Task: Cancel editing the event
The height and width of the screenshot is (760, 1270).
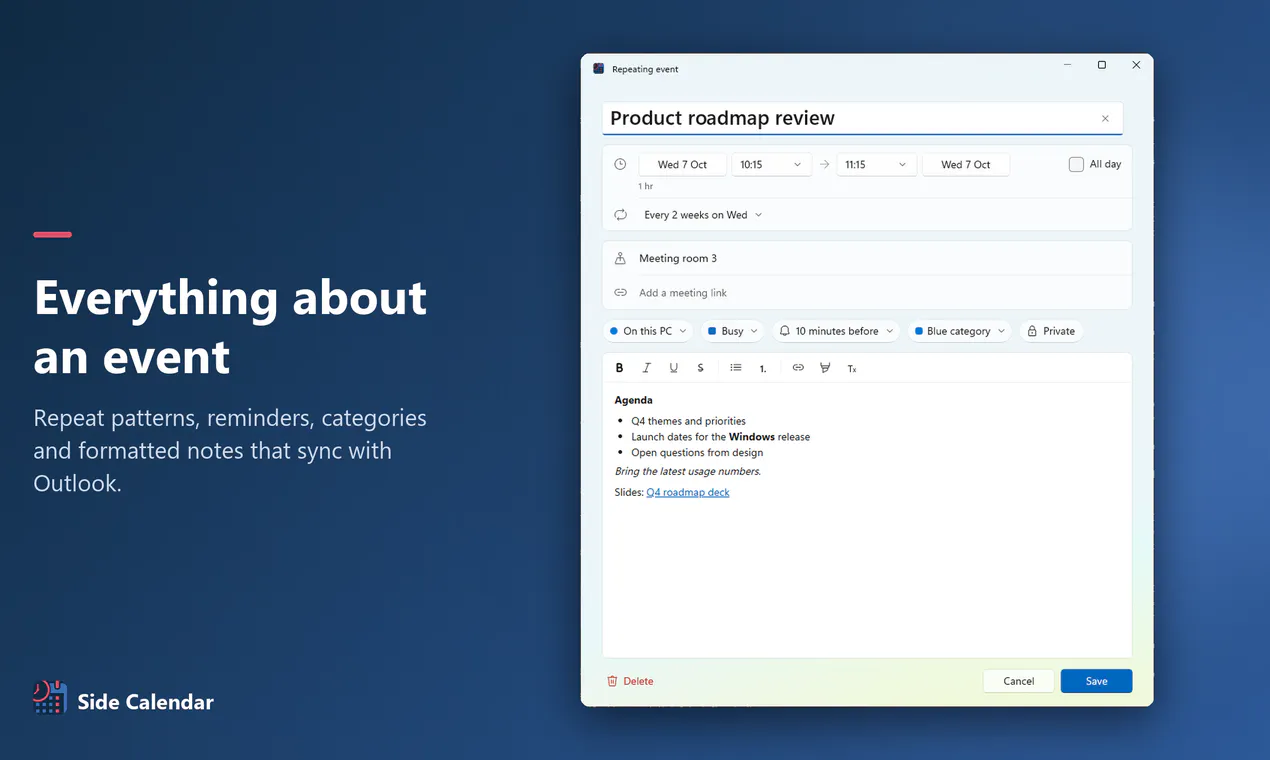Action: click(x=1018, y=681)
